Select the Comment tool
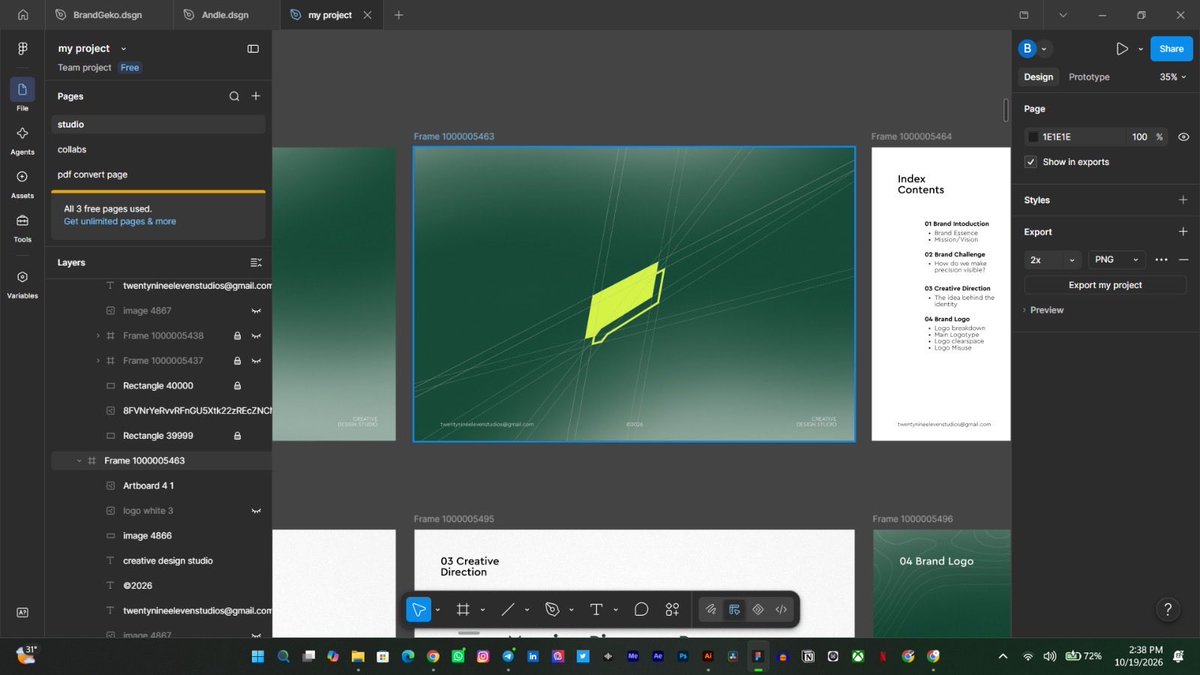1200x675 pixels. 641,609
